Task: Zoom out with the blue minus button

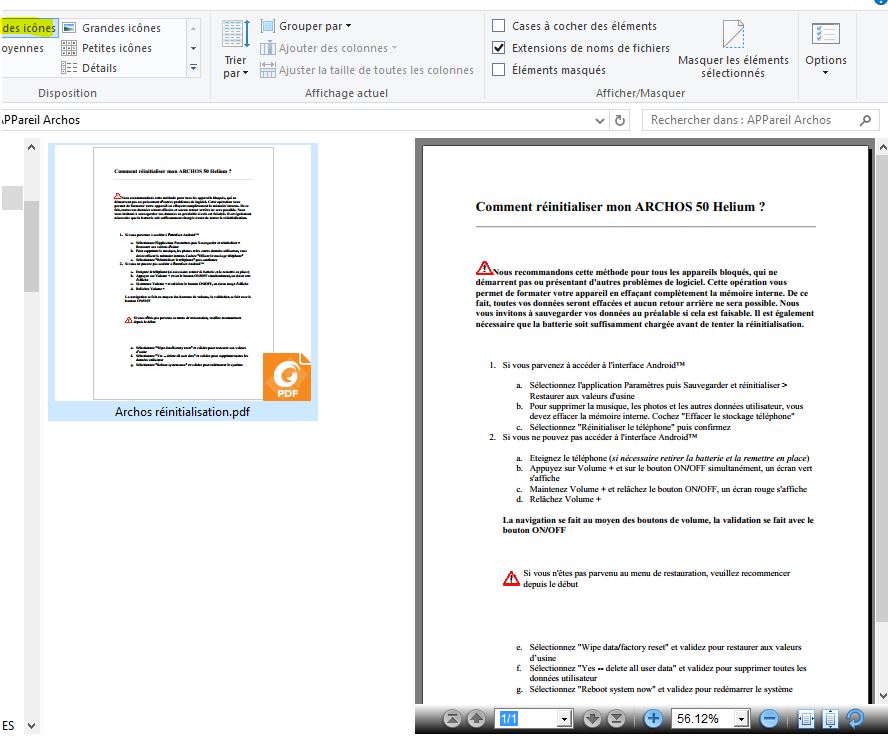Action: pos(769,719)
